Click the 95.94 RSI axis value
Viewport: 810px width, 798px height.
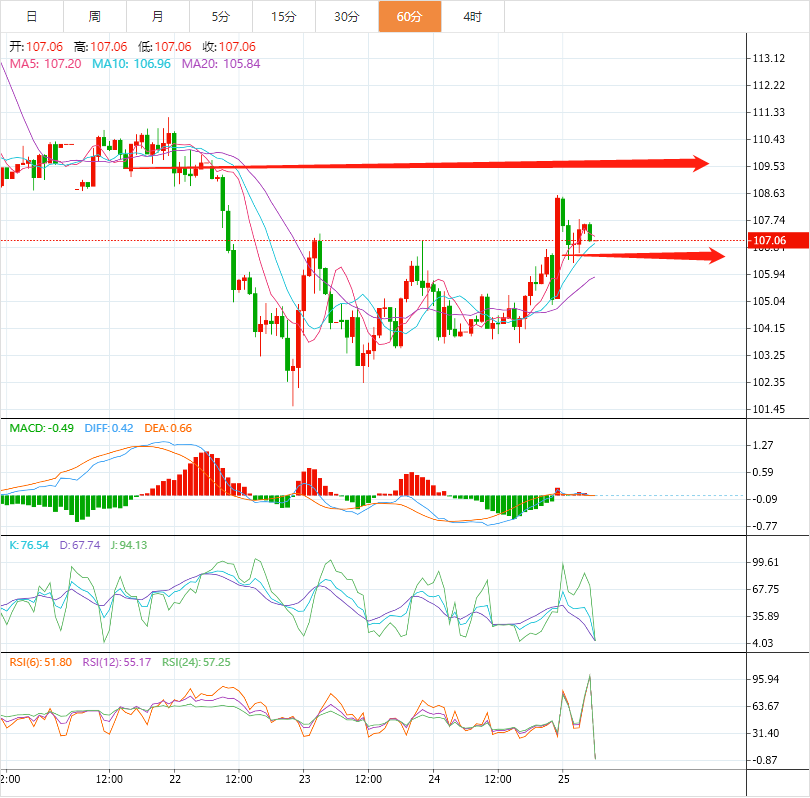coord(766,679)
